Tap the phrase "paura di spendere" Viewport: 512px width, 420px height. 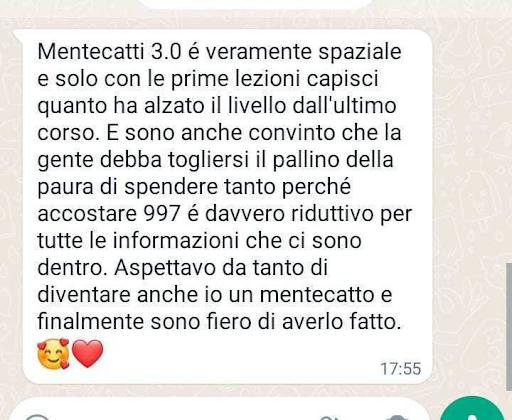click(128, 187)
